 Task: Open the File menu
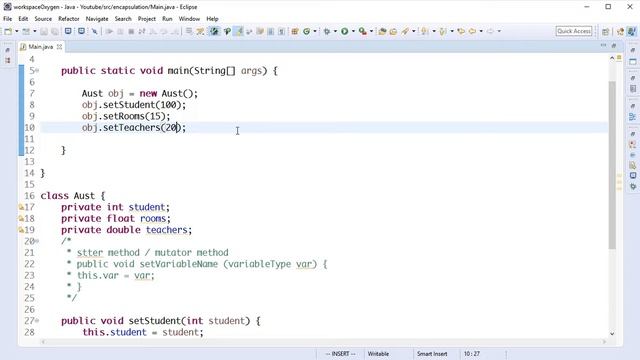pyautogui.click(x=7, y=19)
